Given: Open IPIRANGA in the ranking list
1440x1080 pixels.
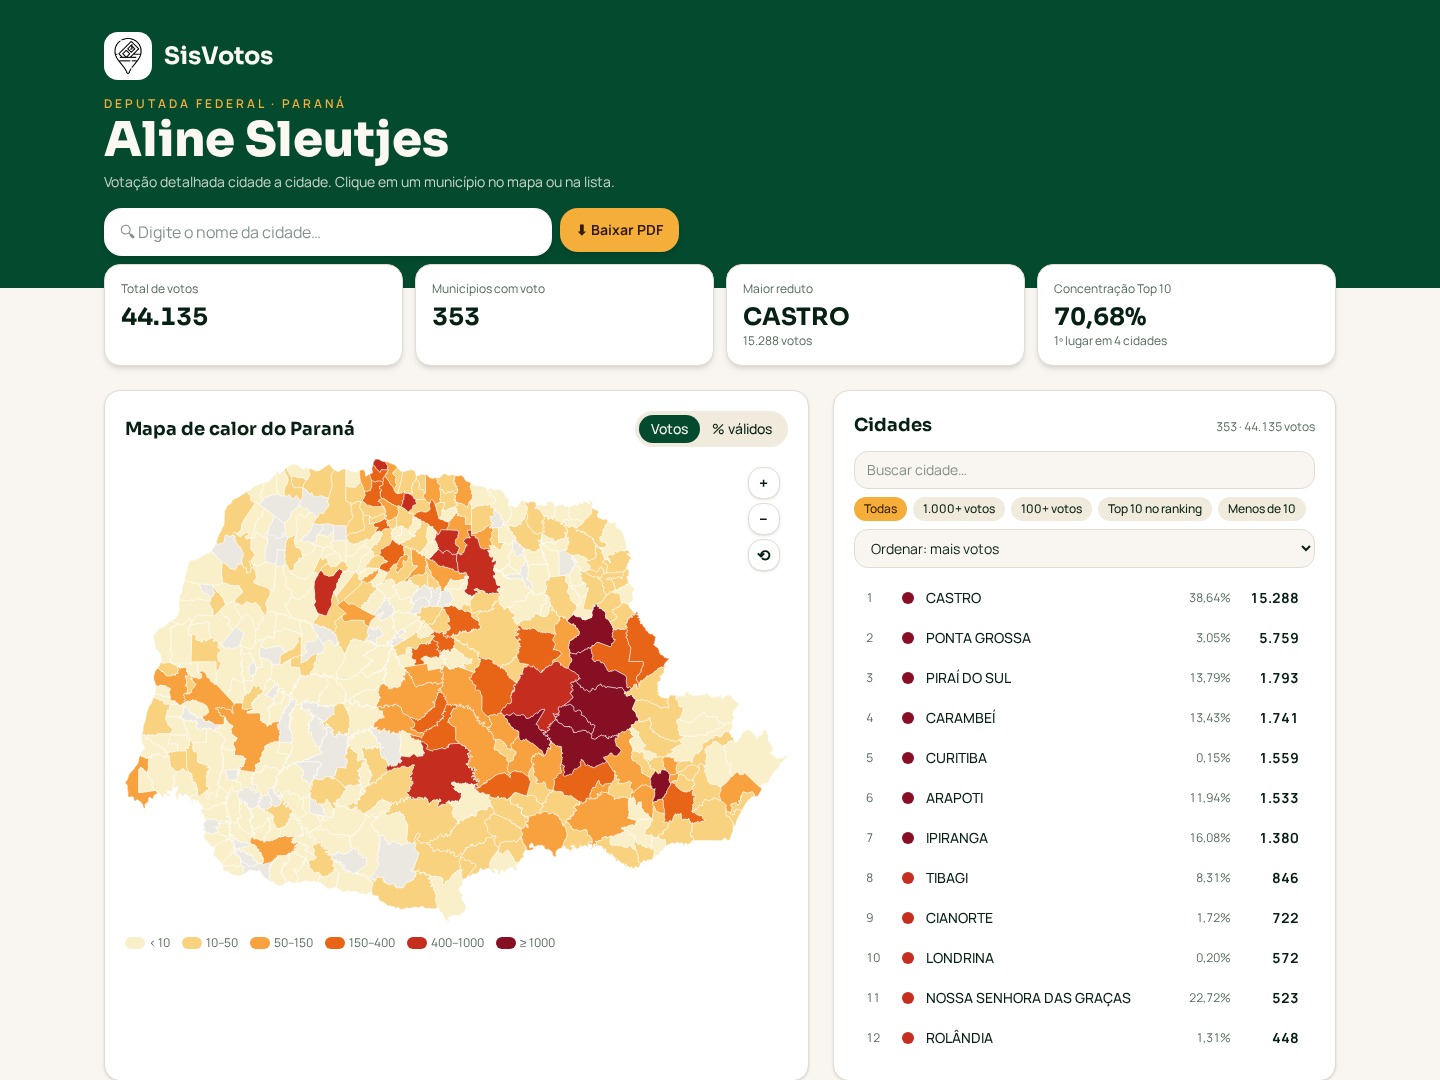Looking at the screenshot, I should pos(1084,838).
